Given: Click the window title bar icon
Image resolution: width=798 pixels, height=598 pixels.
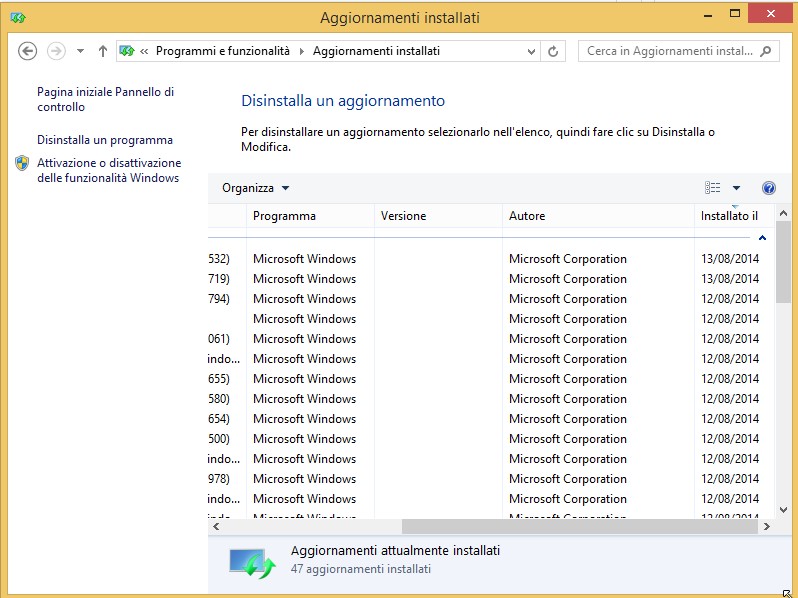Looking at the screenshot, I should pos(18,17).
